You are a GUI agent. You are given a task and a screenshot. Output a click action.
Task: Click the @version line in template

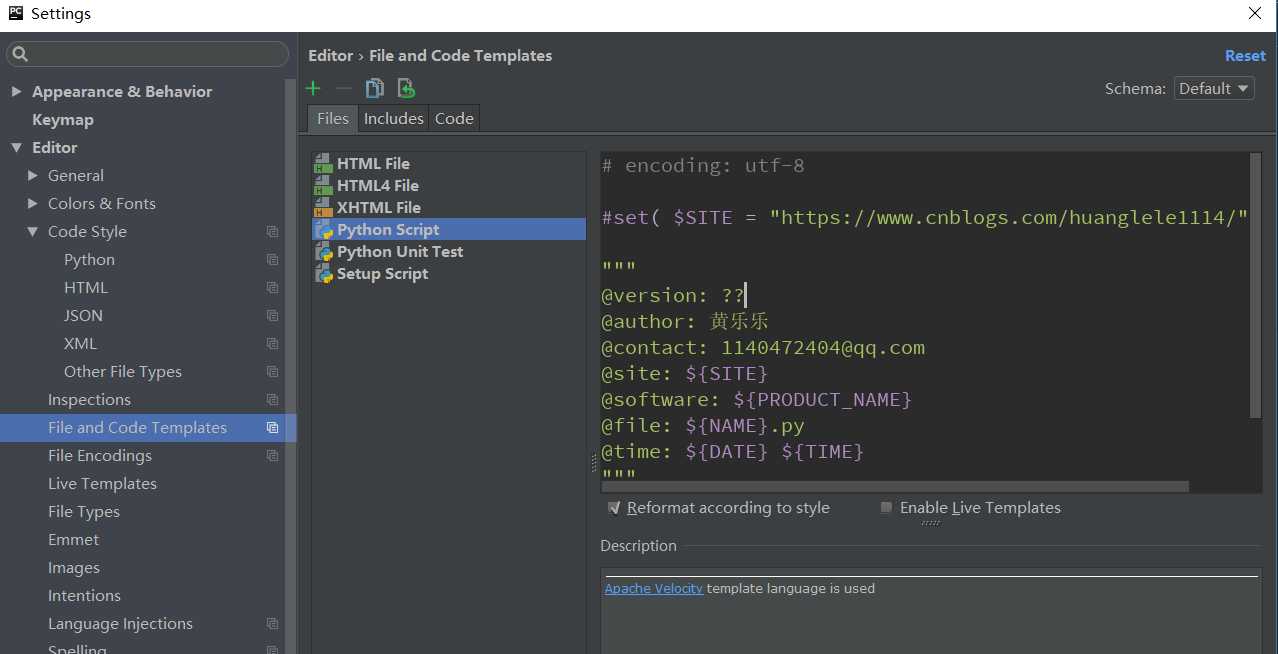(x=672, y=295)
